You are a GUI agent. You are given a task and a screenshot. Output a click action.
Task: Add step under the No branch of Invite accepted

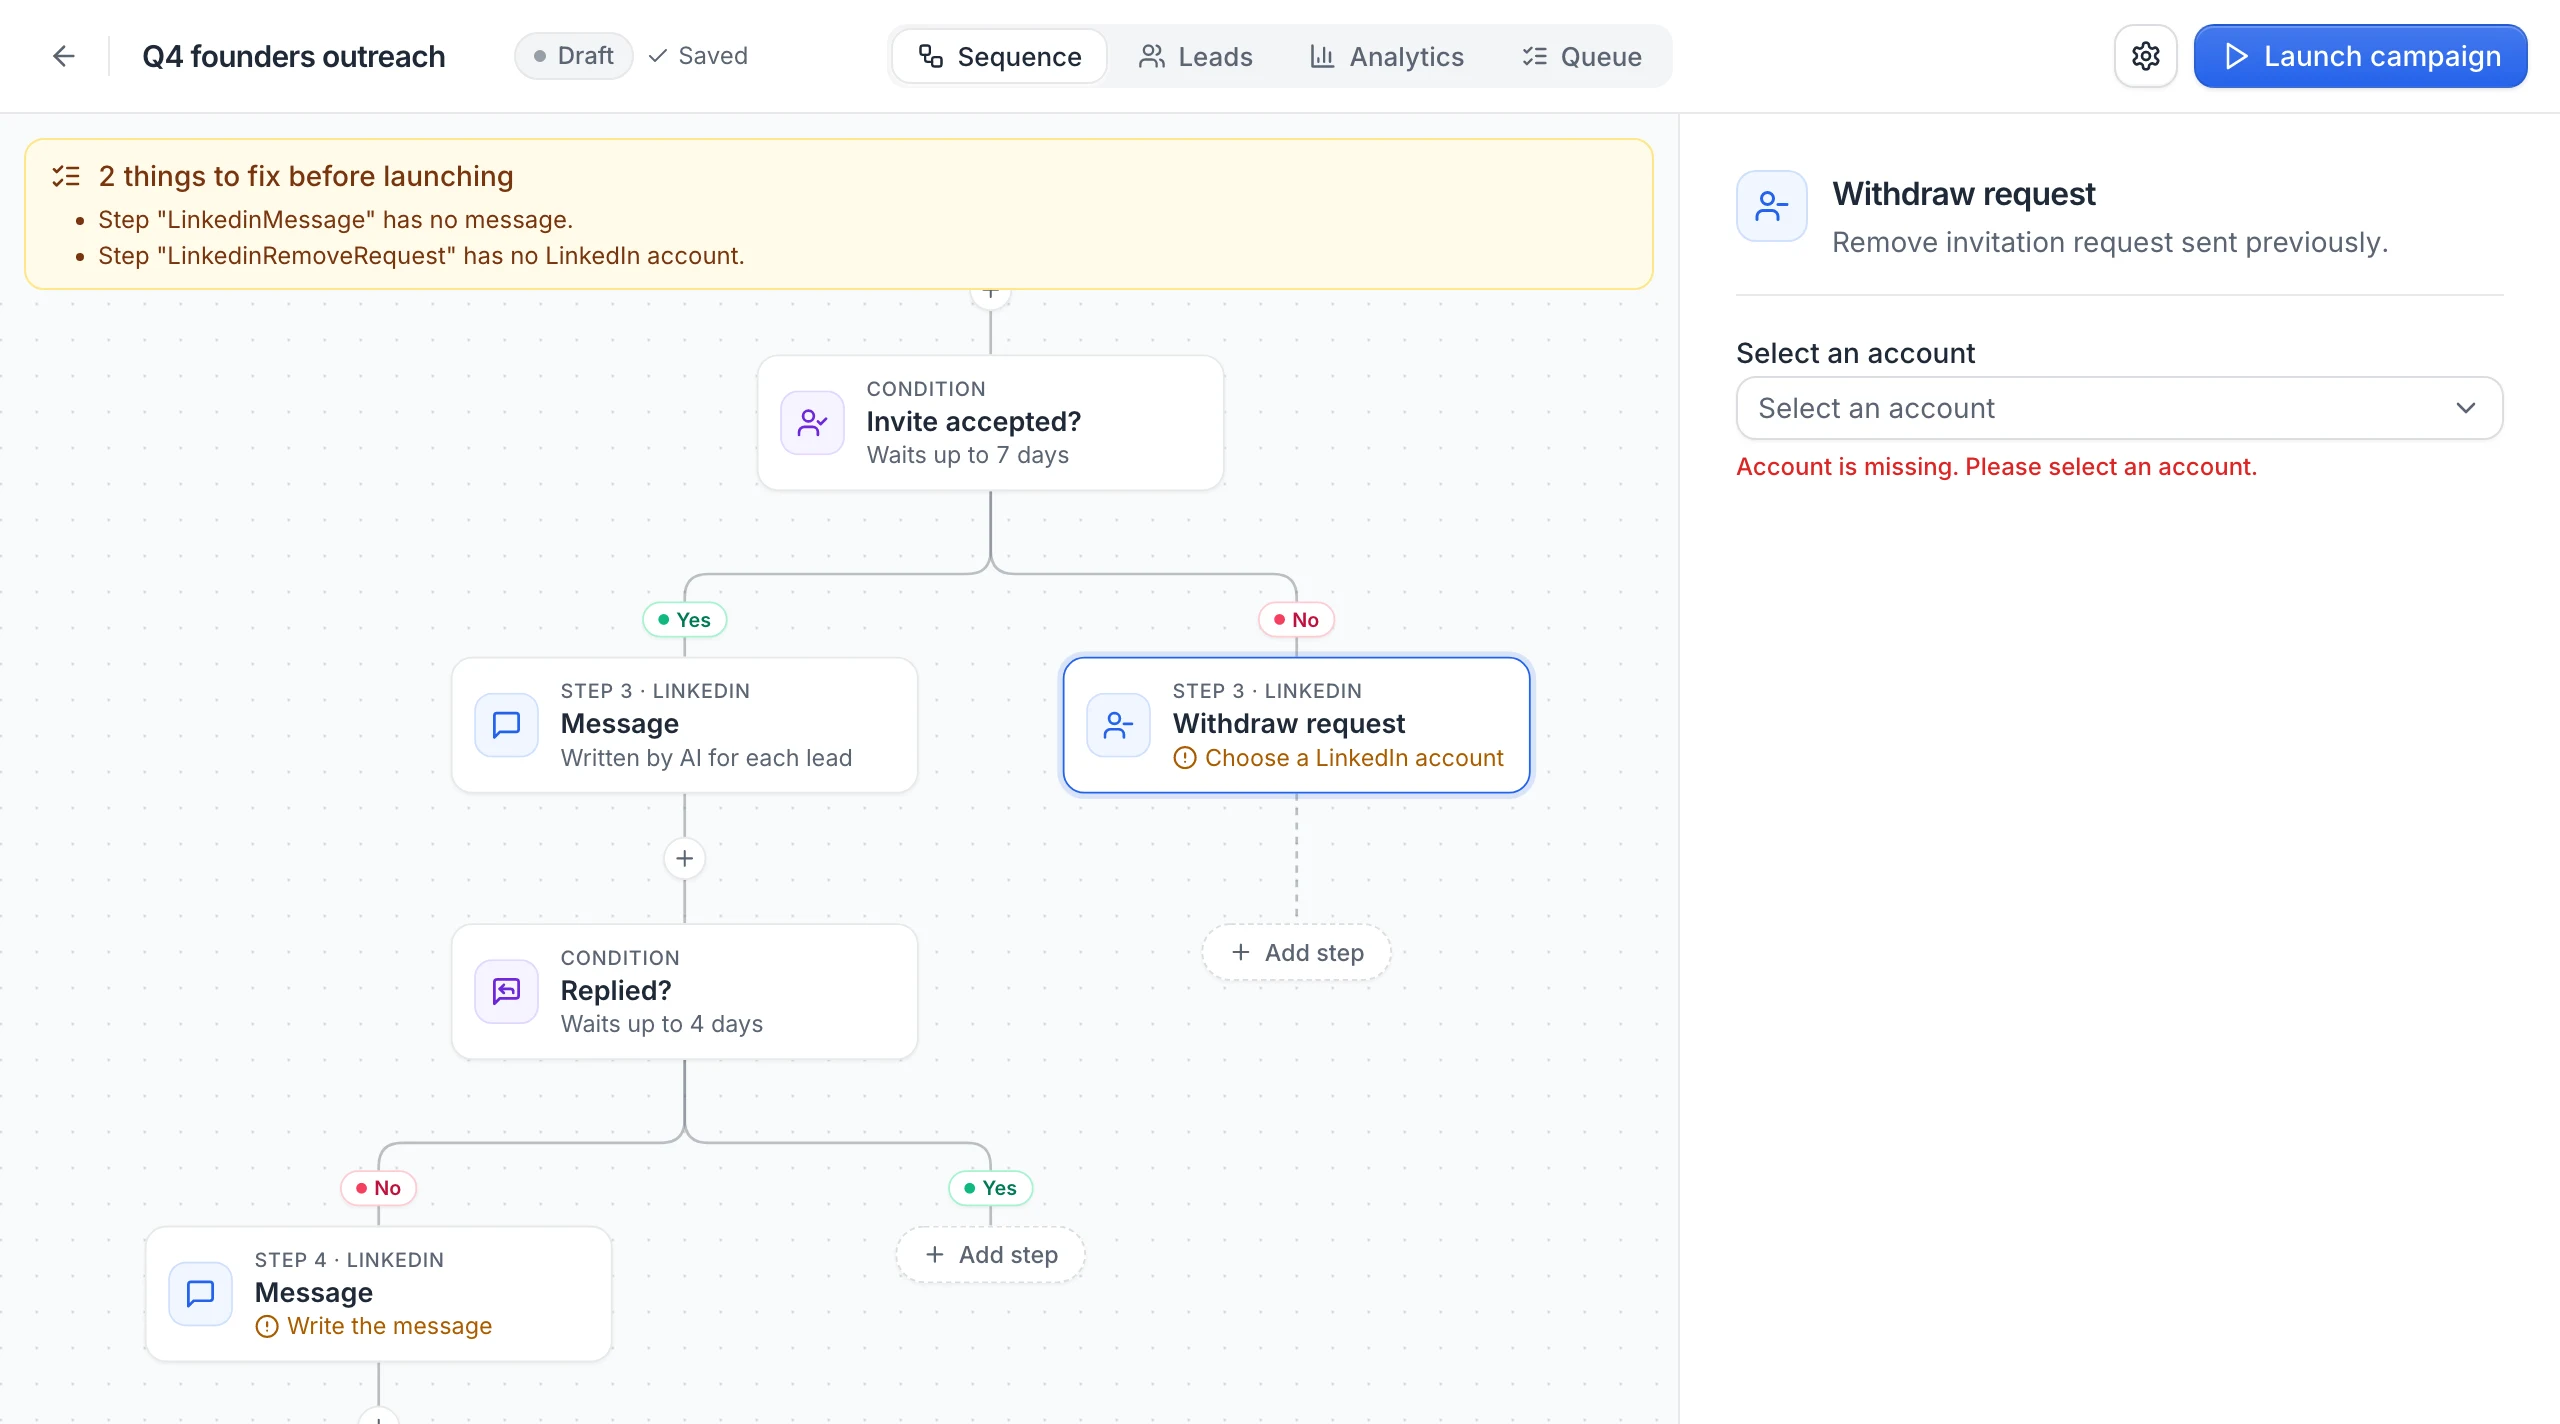1296,953
